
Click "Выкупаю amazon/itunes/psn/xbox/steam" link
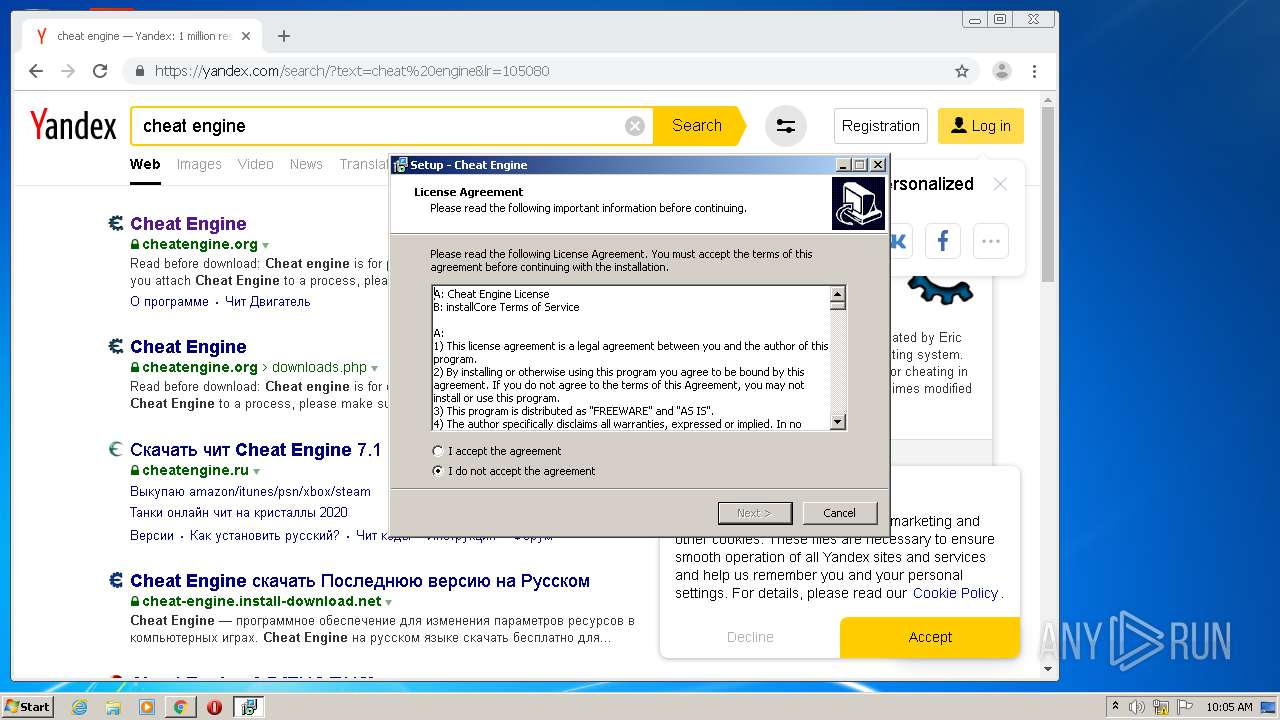tap(250, 491)
